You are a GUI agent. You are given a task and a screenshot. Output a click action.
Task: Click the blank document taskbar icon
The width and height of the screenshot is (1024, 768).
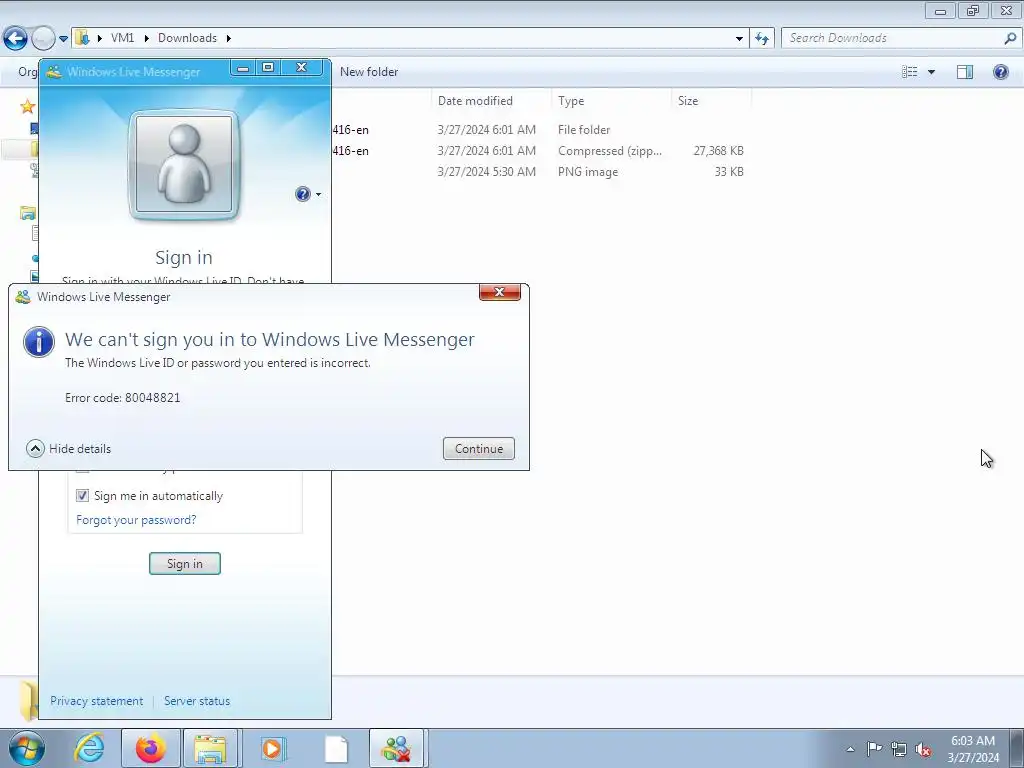(336, 748)
